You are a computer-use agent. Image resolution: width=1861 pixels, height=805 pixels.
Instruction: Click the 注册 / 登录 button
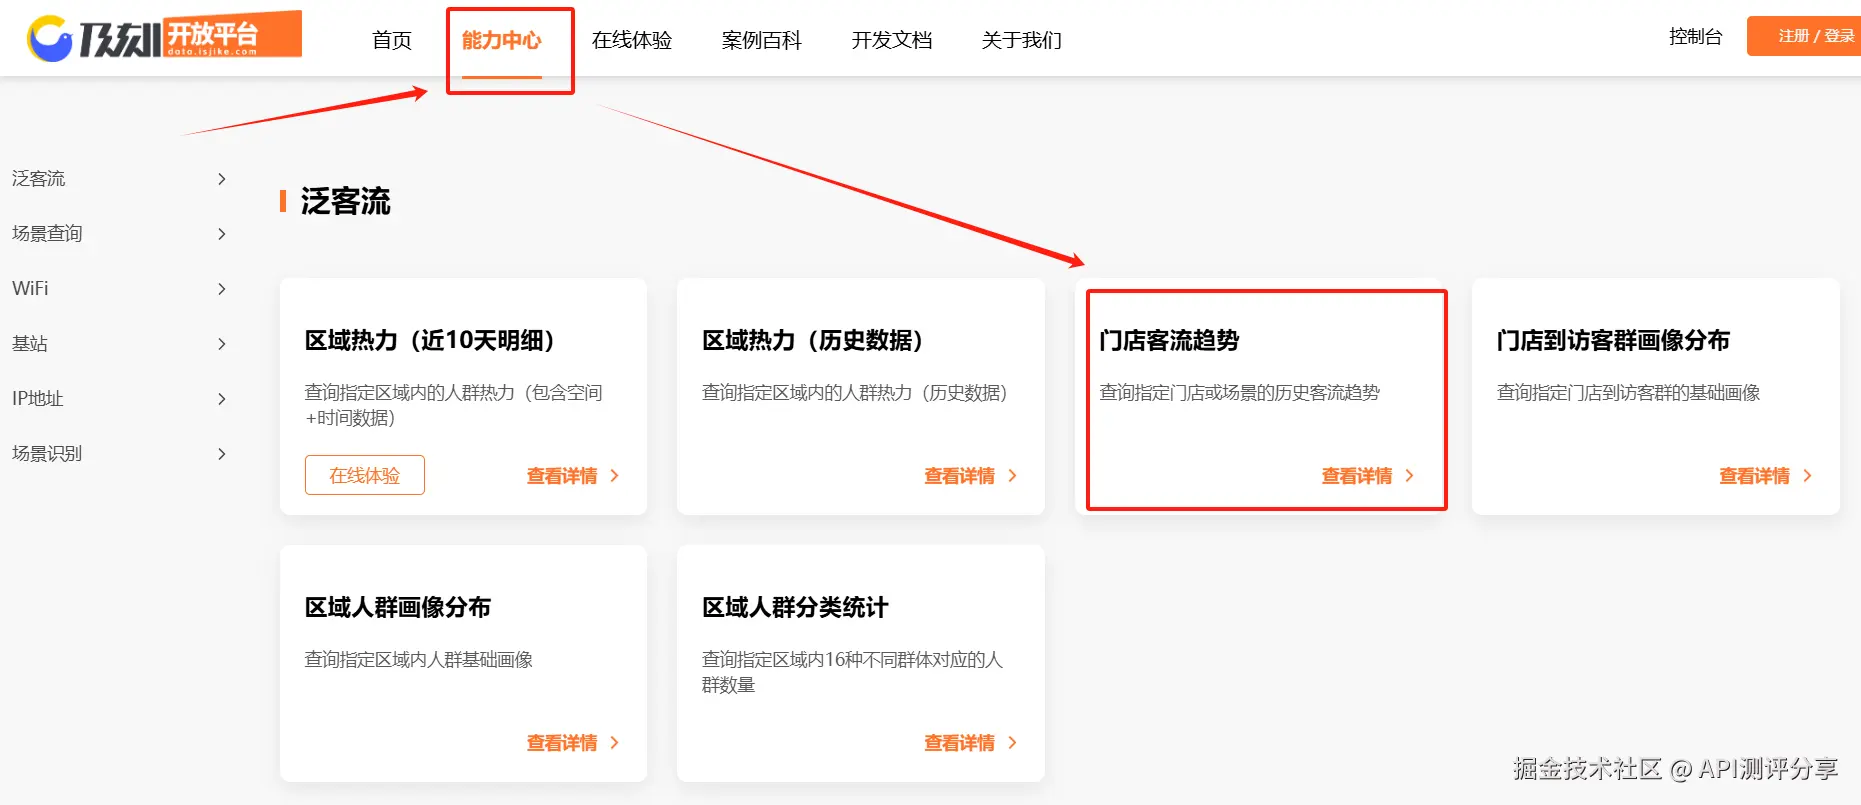click(x=1805, y=36)
